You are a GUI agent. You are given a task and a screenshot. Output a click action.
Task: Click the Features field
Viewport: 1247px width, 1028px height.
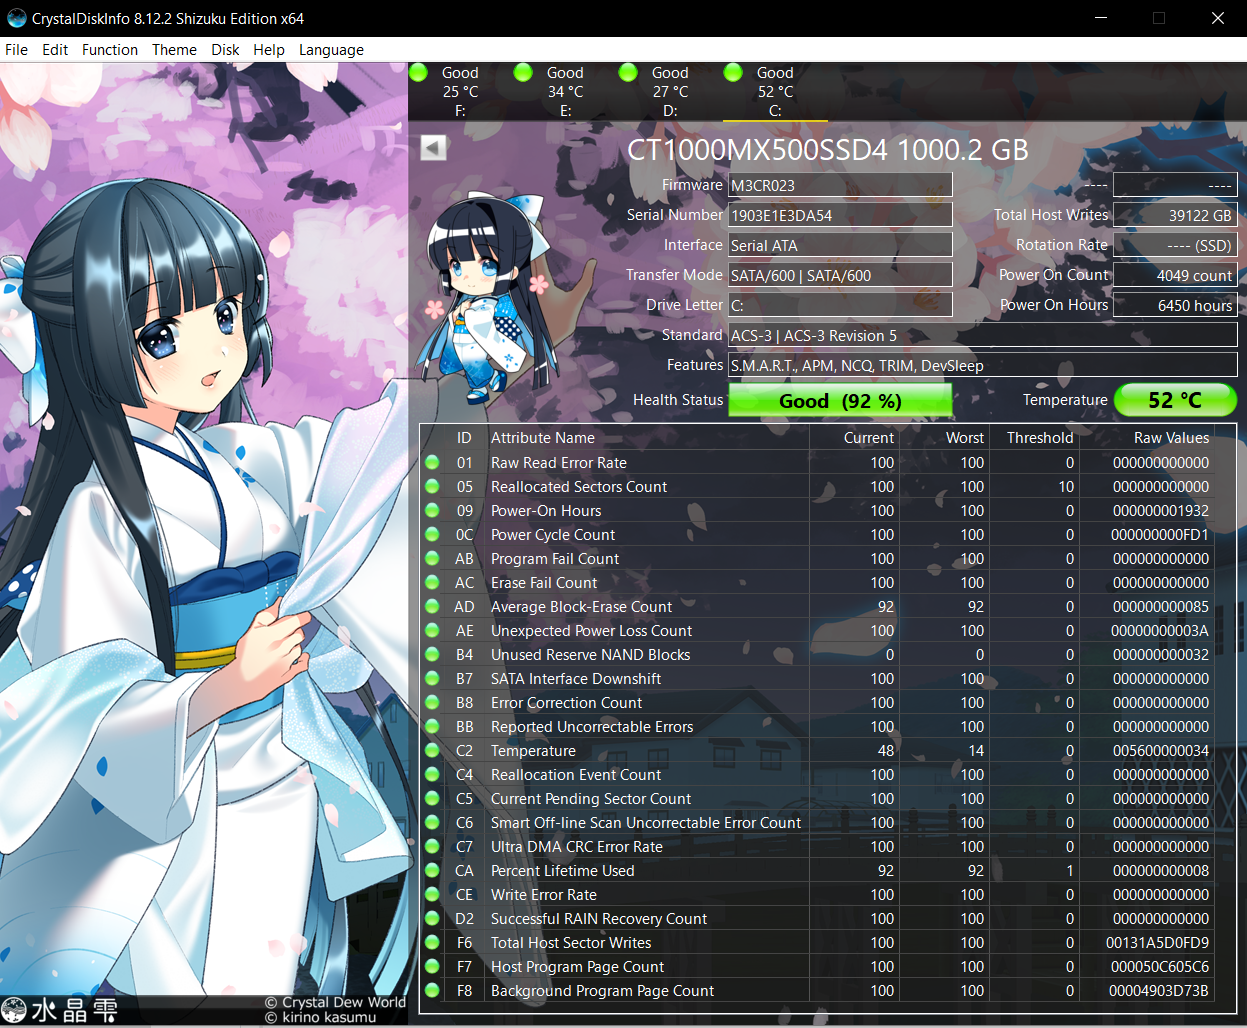coord(982,365)
